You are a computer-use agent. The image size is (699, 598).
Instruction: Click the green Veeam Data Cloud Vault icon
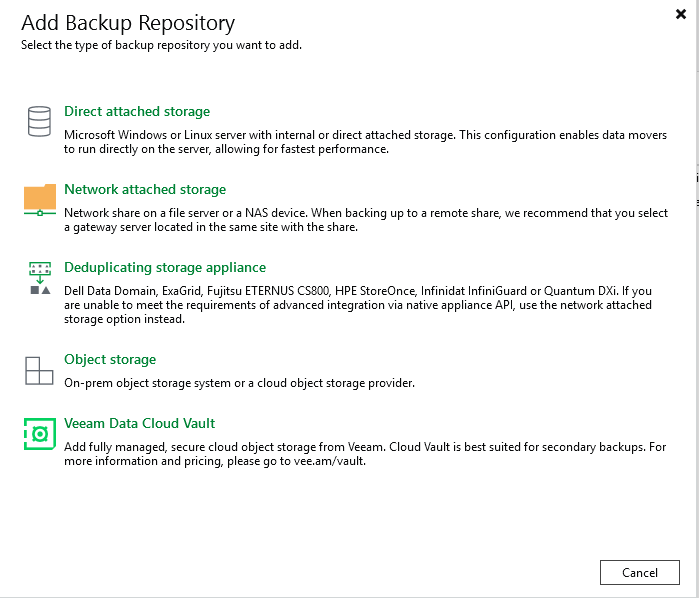pos(39,434)
